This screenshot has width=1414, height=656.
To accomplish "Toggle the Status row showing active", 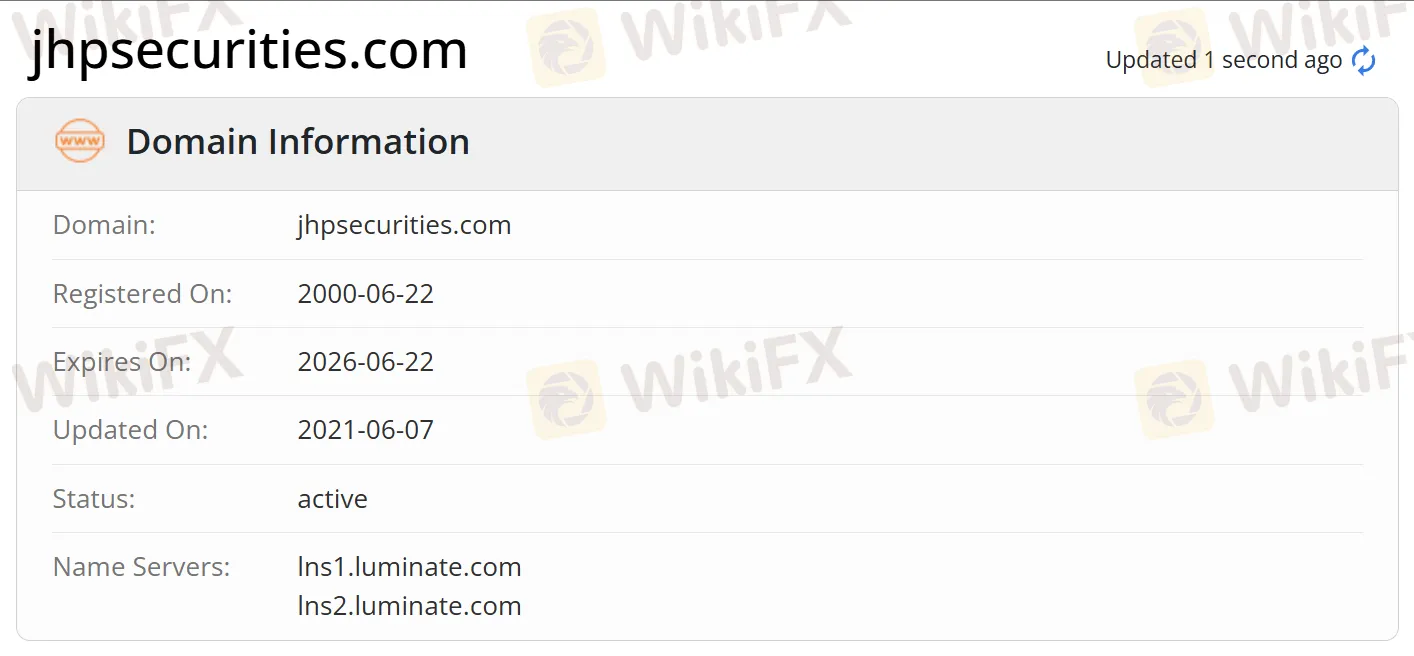I will tap(332, 499).
